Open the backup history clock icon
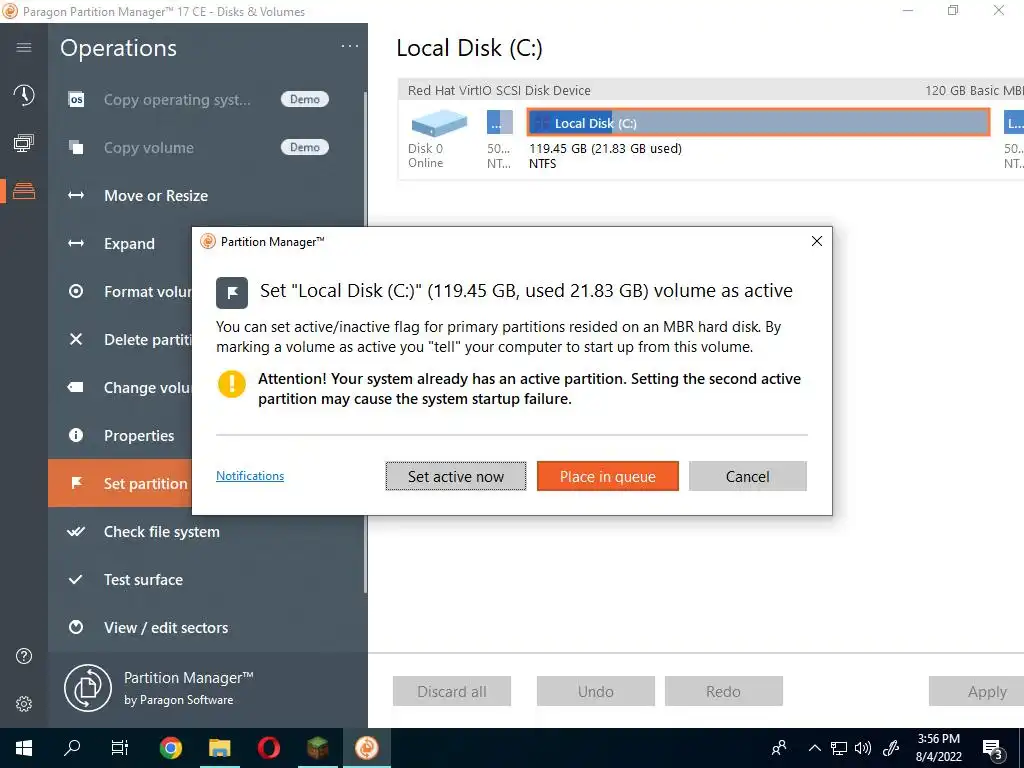 click(x=24, y=95)
